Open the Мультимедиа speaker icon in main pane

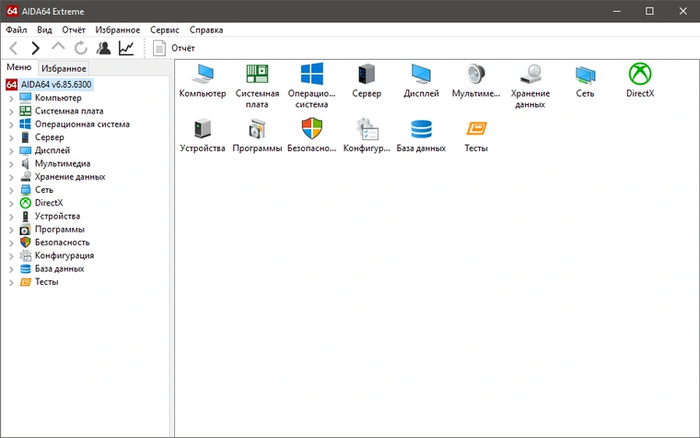click(476, 74)
